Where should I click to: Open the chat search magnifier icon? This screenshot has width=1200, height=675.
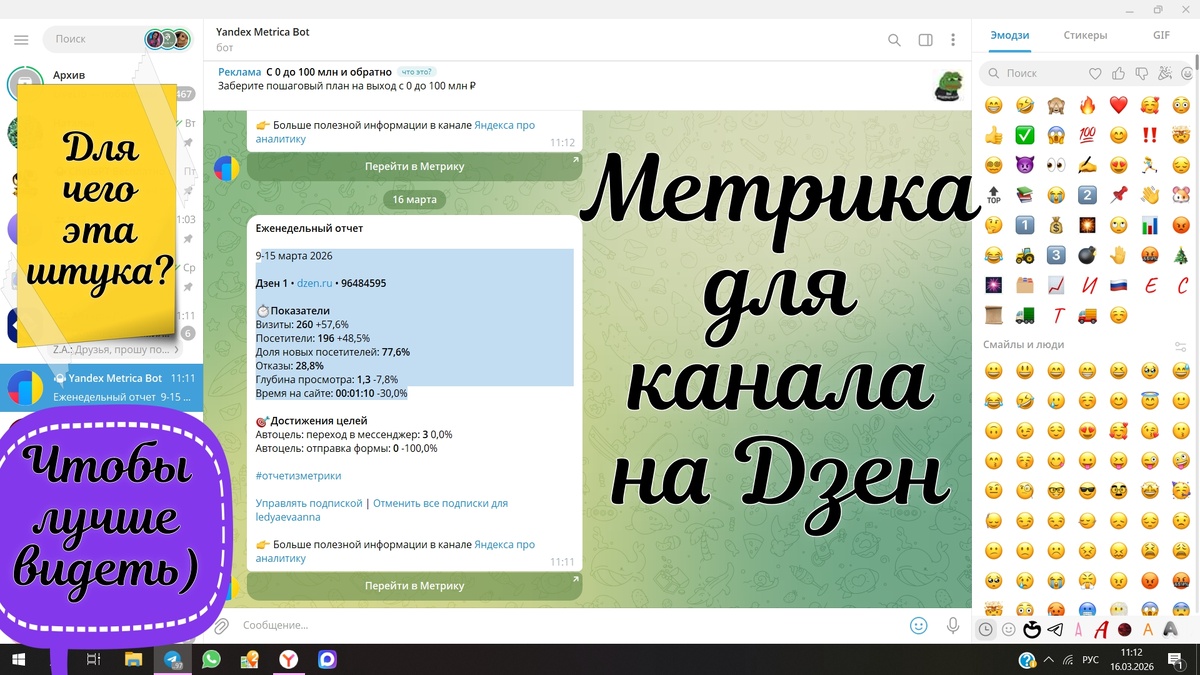pyautogui.click(x=894, y=40)
